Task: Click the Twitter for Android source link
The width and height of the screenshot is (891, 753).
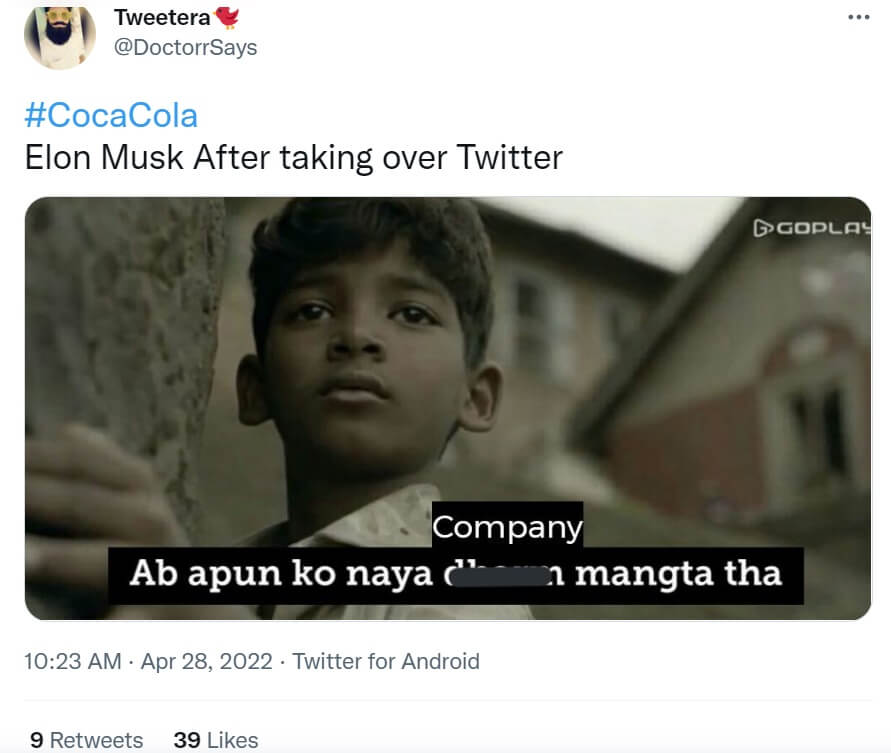Action: (386, 661)
